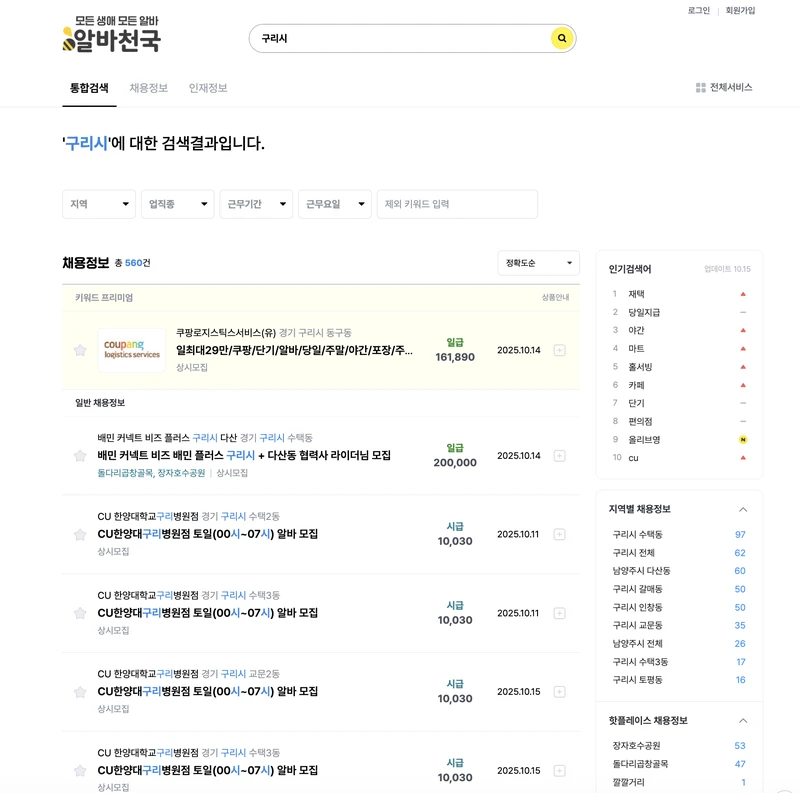Viewport: 800px width, 793px height.
Task: Open 남양주시 전체 regional listings
Action: click(x=638, y=643)
